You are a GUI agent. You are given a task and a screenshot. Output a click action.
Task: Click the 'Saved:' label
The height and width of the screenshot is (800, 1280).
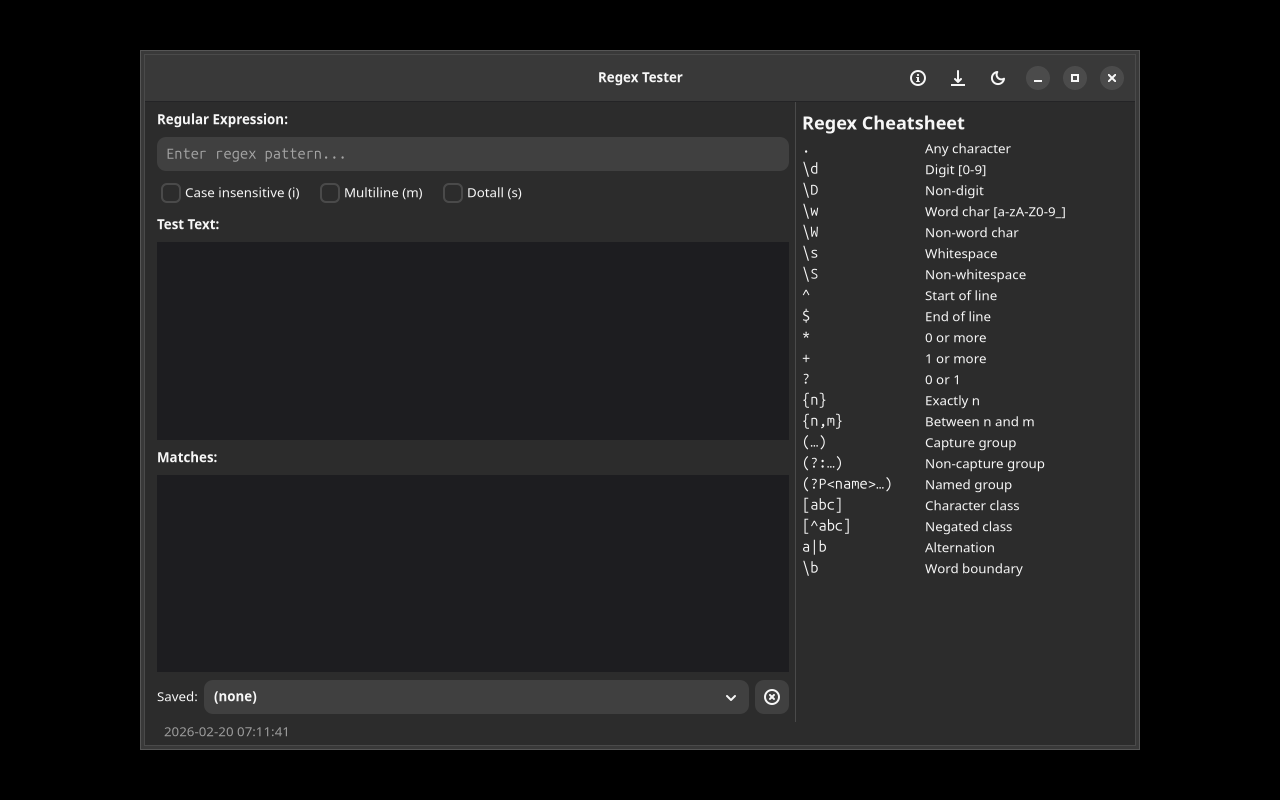click(177, 697)
